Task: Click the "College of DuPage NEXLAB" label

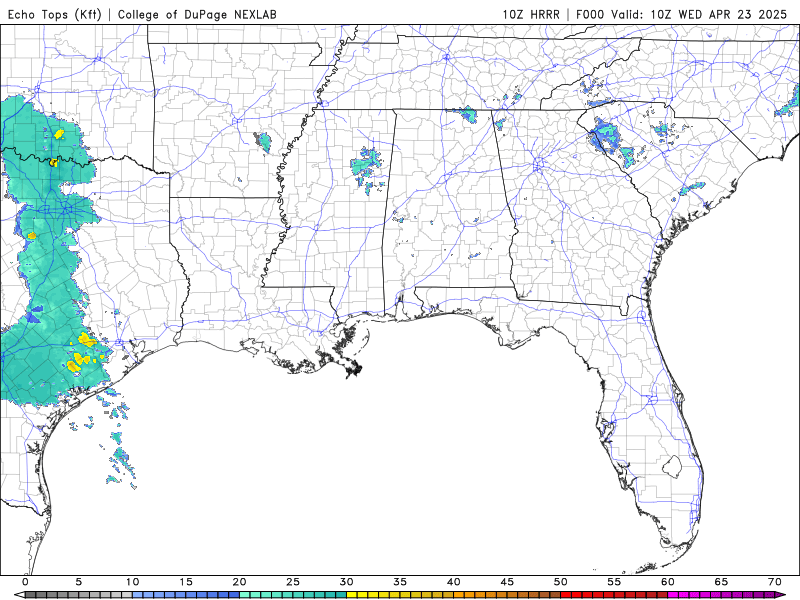Action: [x=197, y=14]
